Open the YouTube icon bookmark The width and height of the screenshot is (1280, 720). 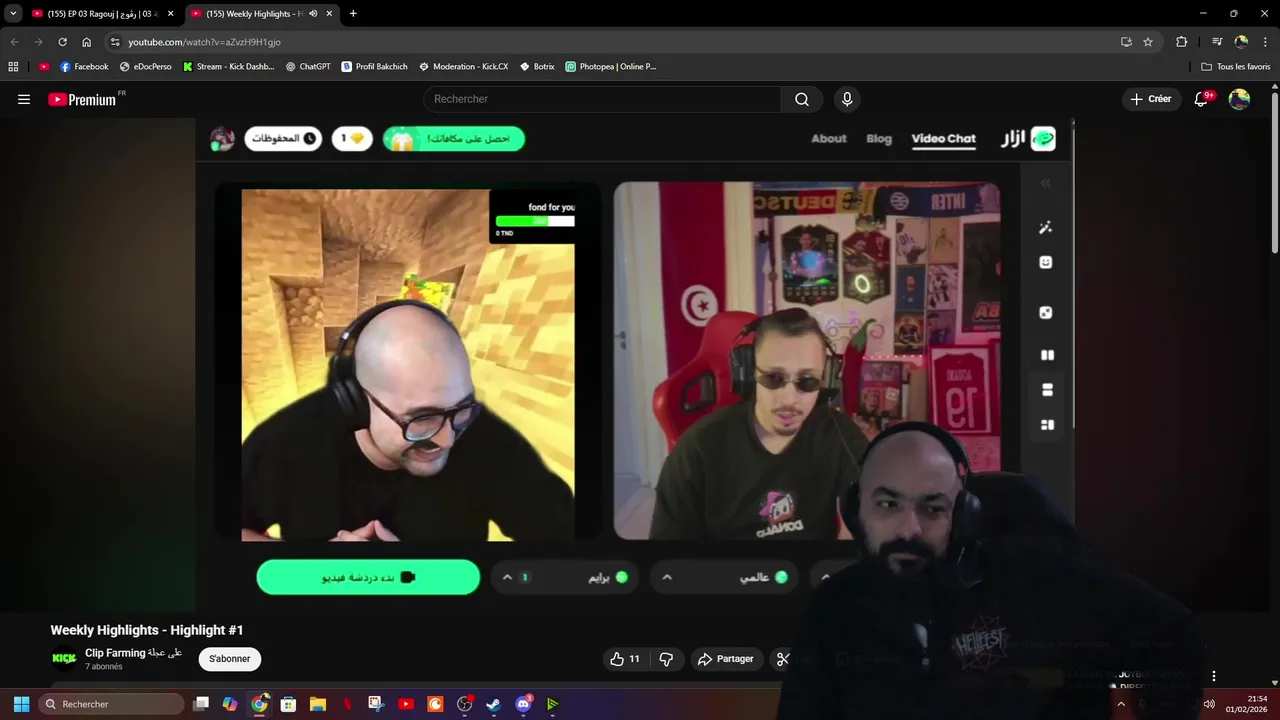click(x=43, y=67)
